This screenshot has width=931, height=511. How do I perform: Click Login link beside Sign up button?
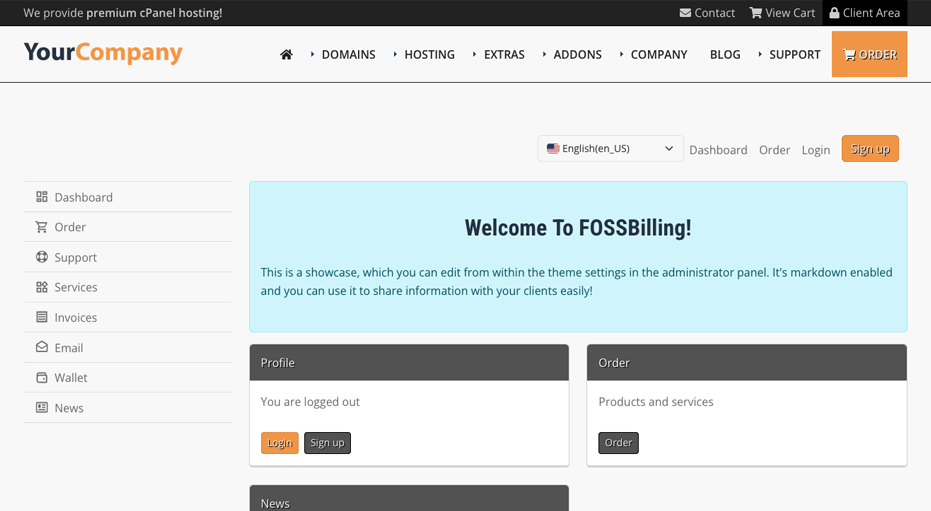tap(815, 150)
